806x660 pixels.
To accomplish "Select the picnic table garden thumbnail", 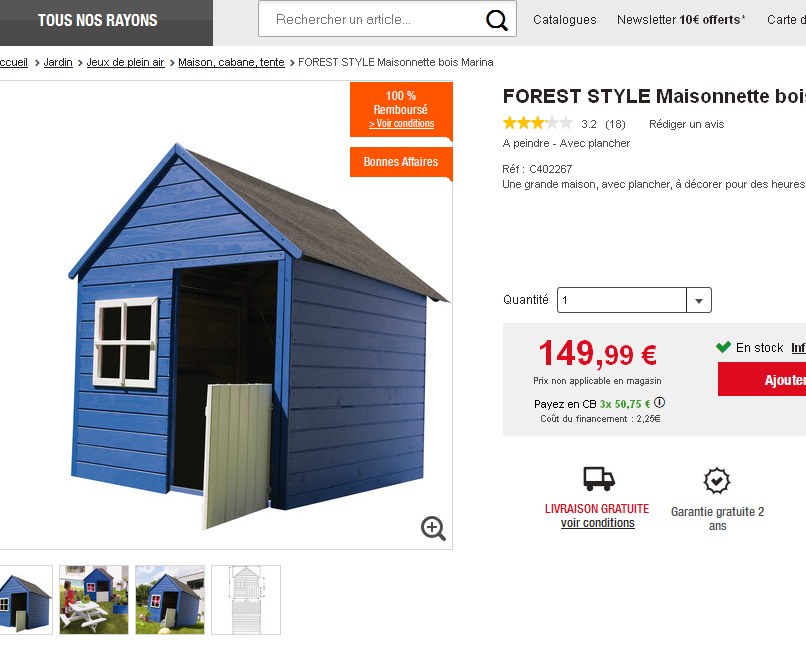I will pyautogui.click(x=94, y=600).
